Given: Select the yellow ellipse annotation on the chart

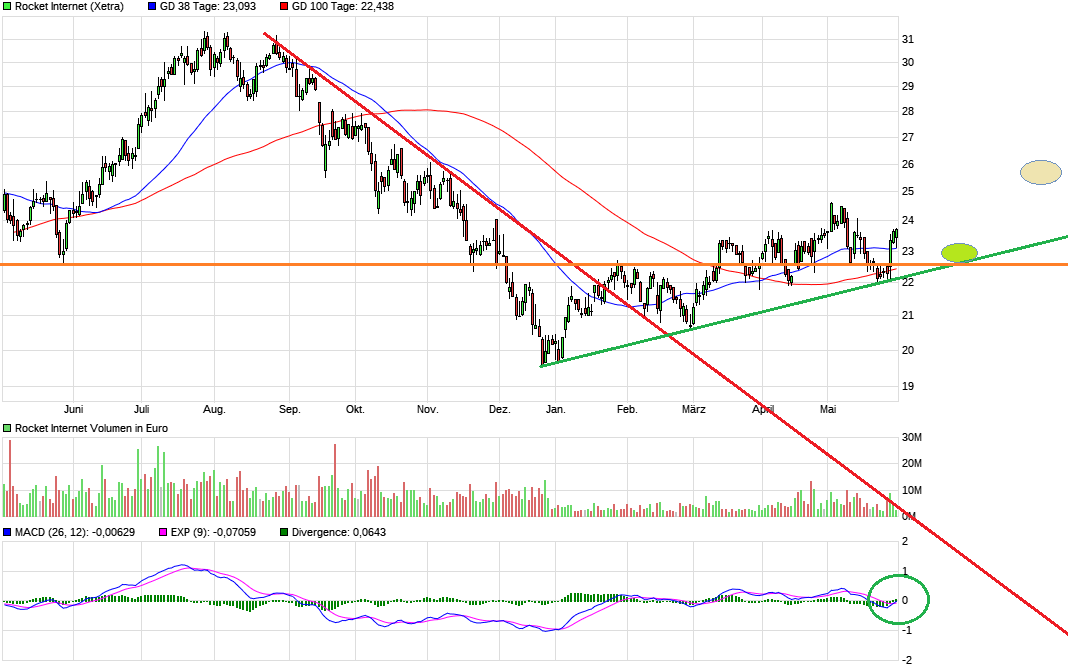Looking at the screenshot, I should coord(1040,173).
